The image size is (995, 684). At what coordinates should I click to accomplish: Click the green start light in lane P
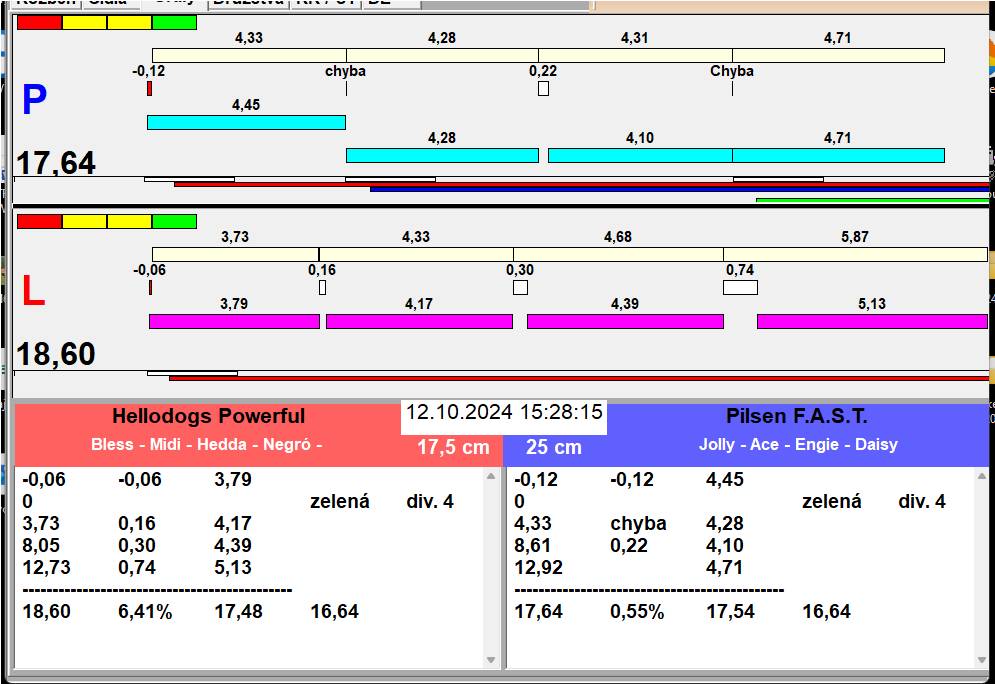coord(175,23)
